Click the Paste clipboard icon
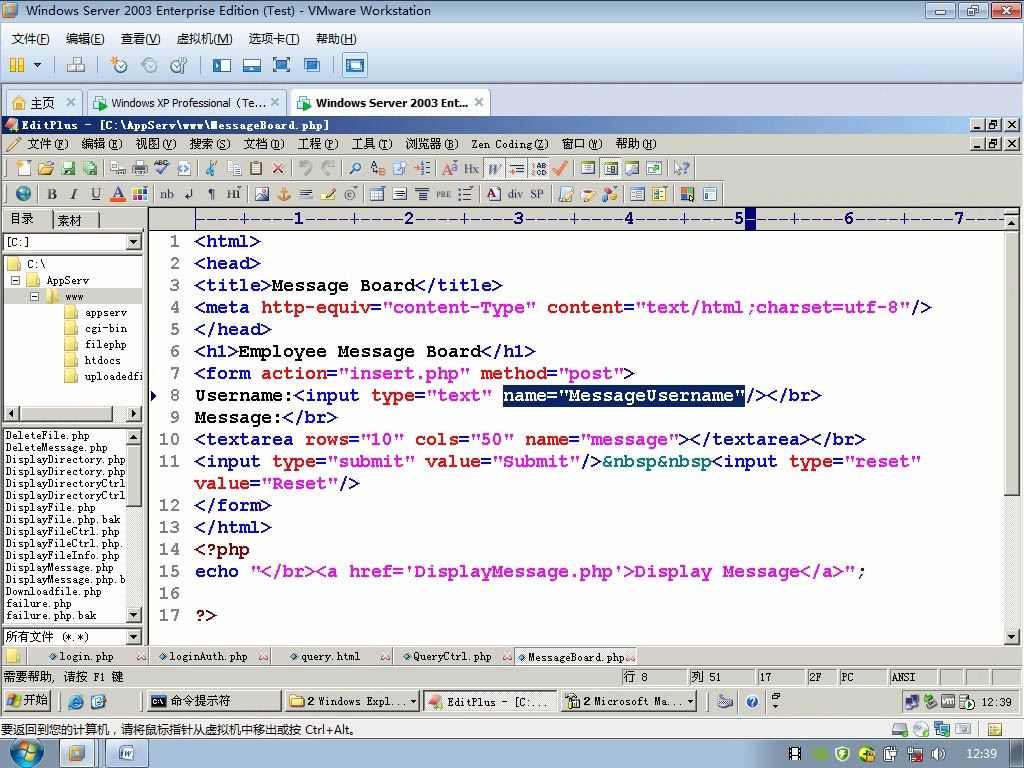The height and width of the screenshot is (768, 1024). pos(256,168)
